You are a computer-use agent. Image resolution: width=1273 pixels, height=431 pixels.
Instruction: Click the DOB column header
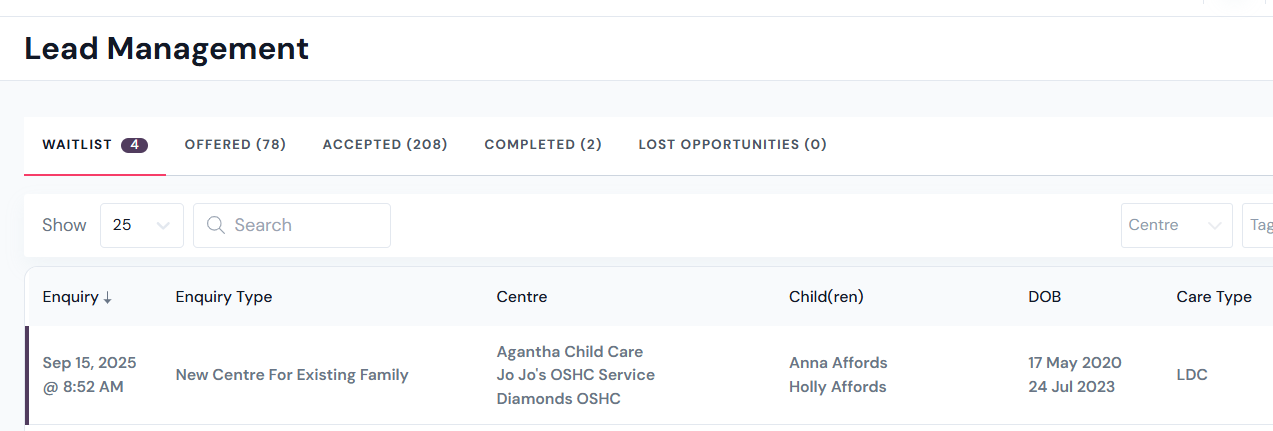[x=1045, y=297]
